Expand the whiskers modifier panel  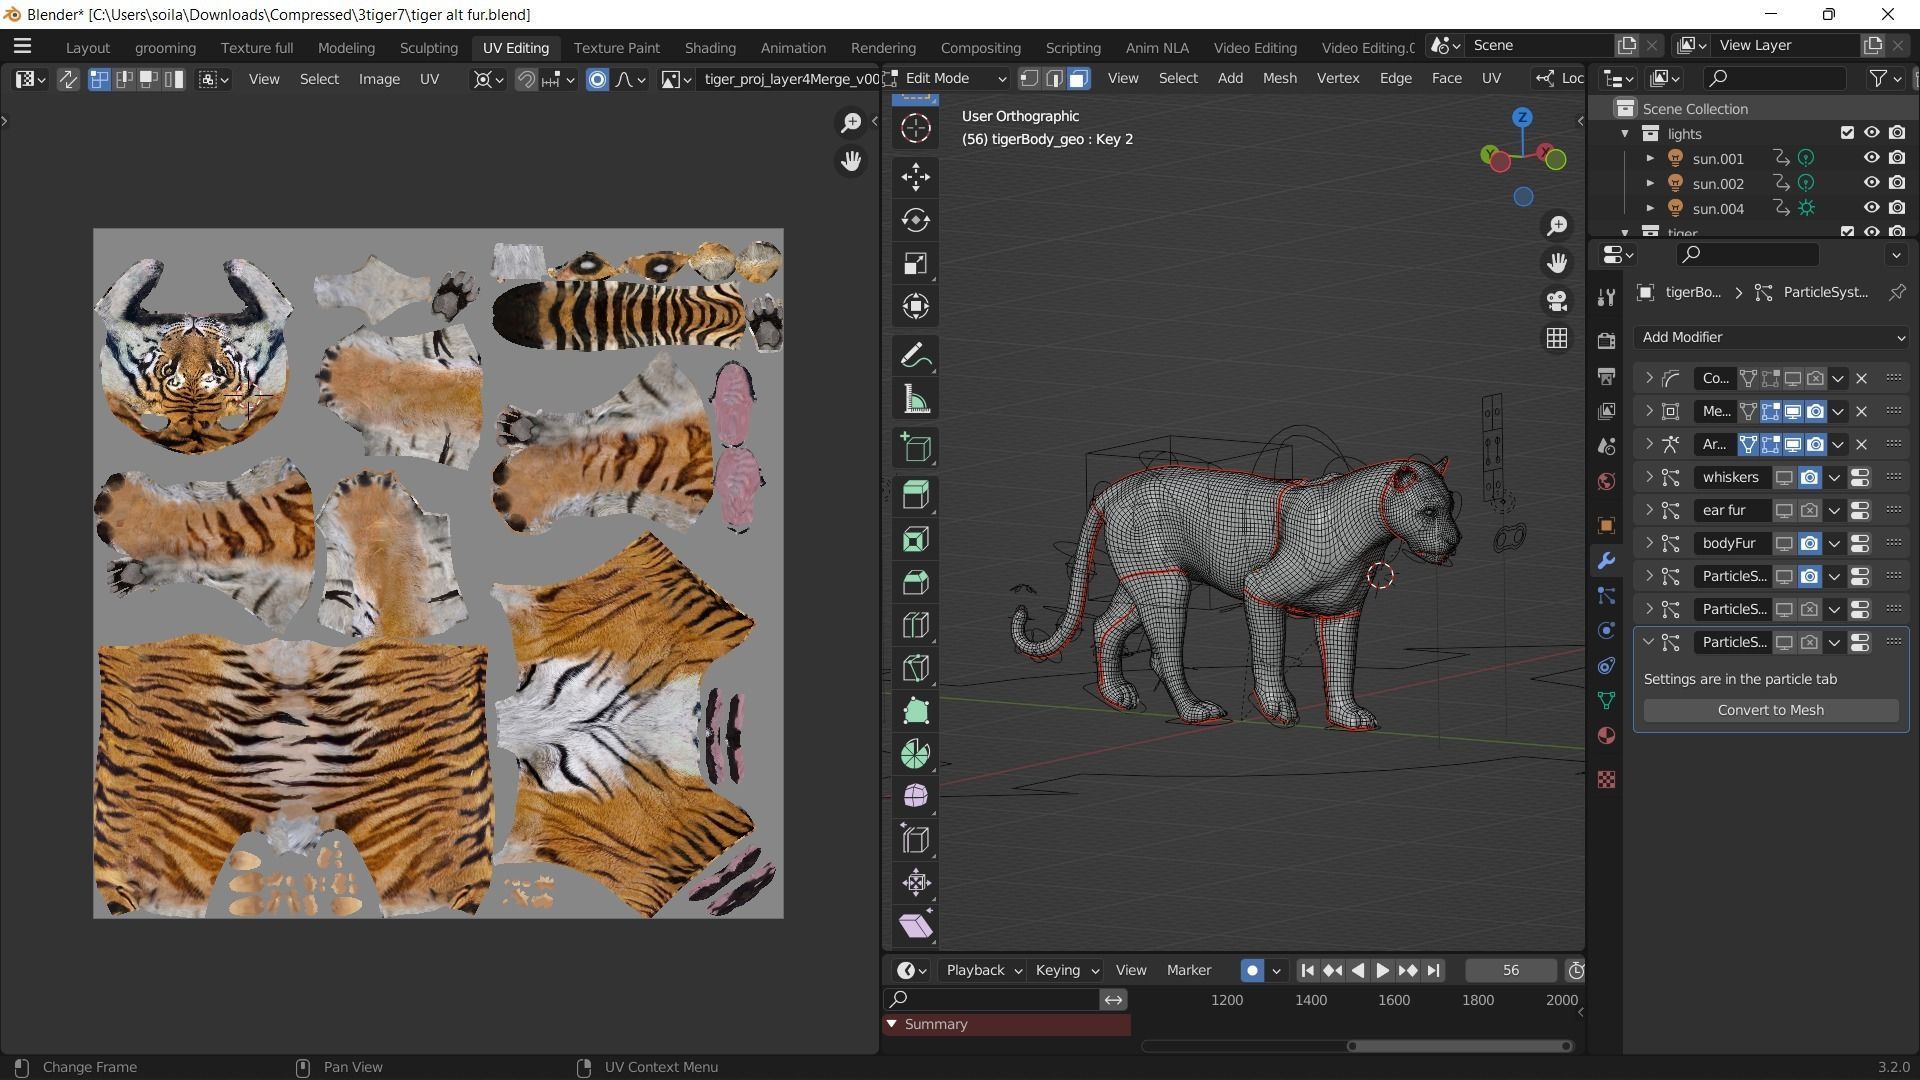pyautogui.click(x=1648, y=478)
